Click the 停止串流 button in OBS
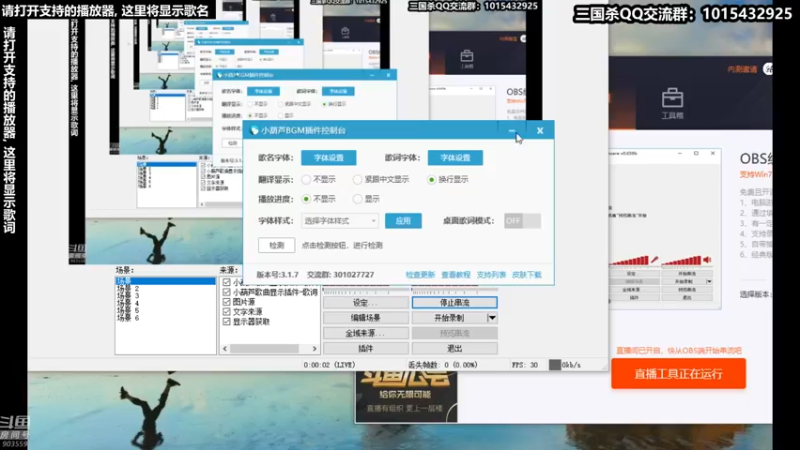Screen dimensions: 800x450 pos(455,303)
